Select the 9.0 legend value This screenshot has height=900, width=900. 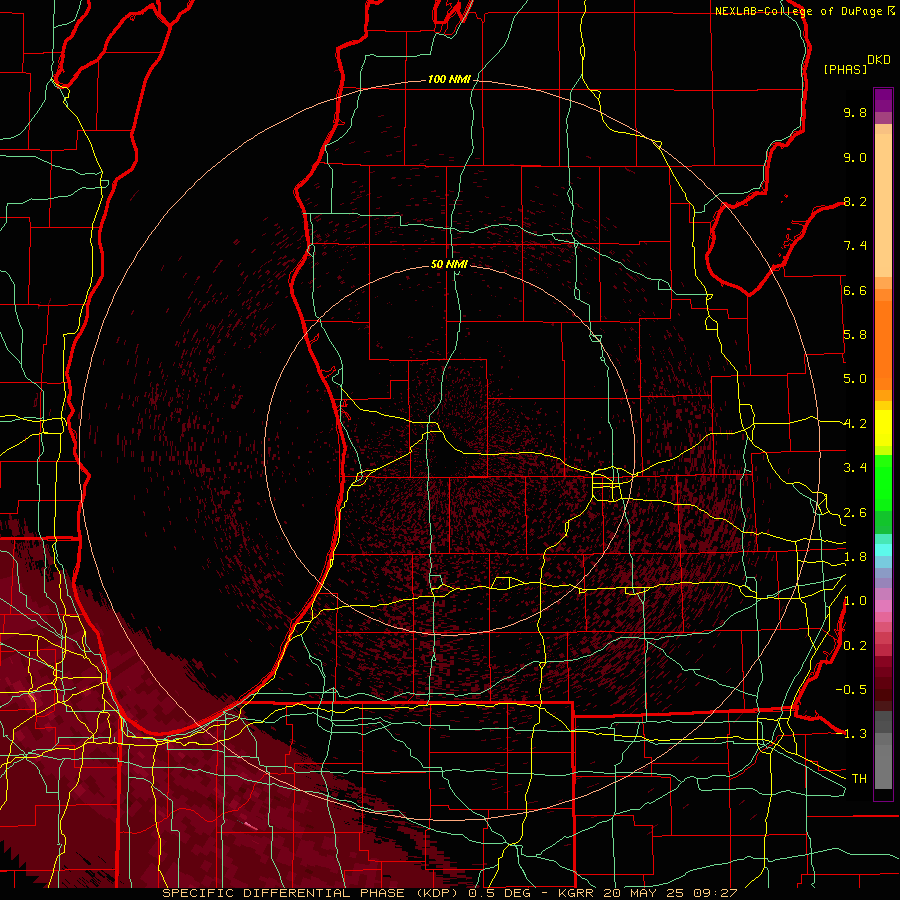tap(855, 157)
